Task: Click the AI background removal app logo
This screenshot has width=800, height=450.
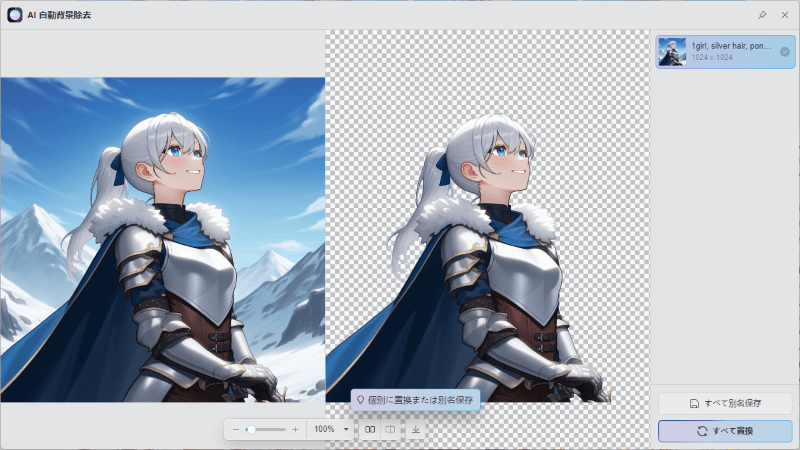Action: 15,15
